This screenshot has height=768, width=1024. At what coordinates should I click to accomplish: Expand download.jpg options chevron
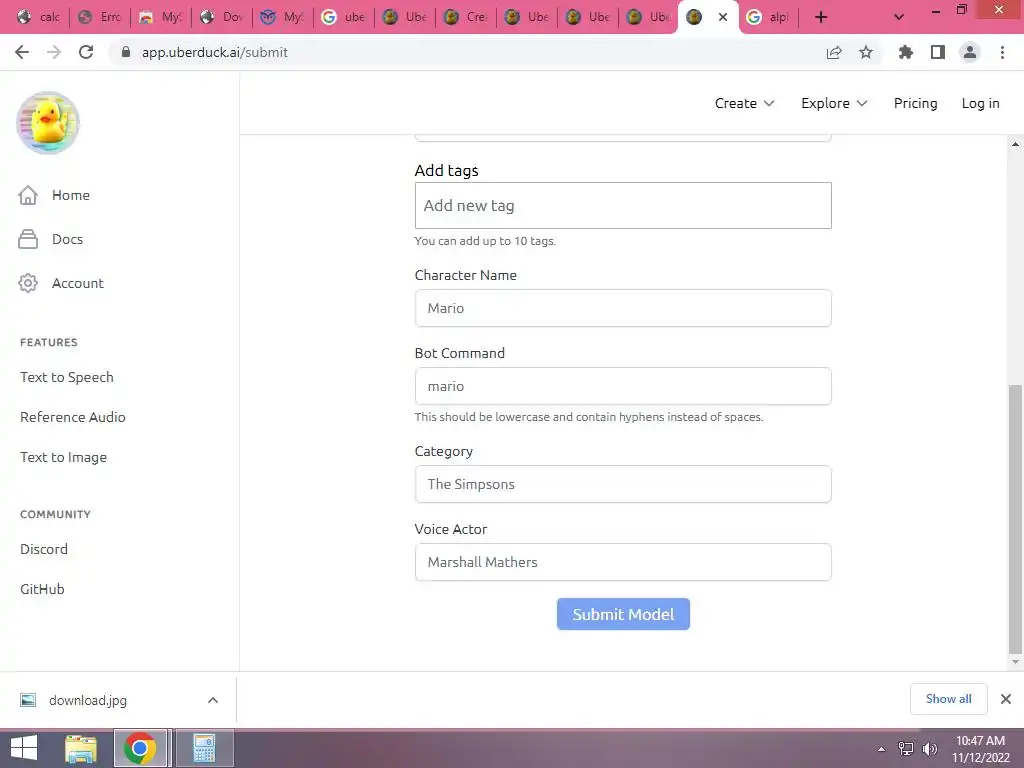coord(213,700)
